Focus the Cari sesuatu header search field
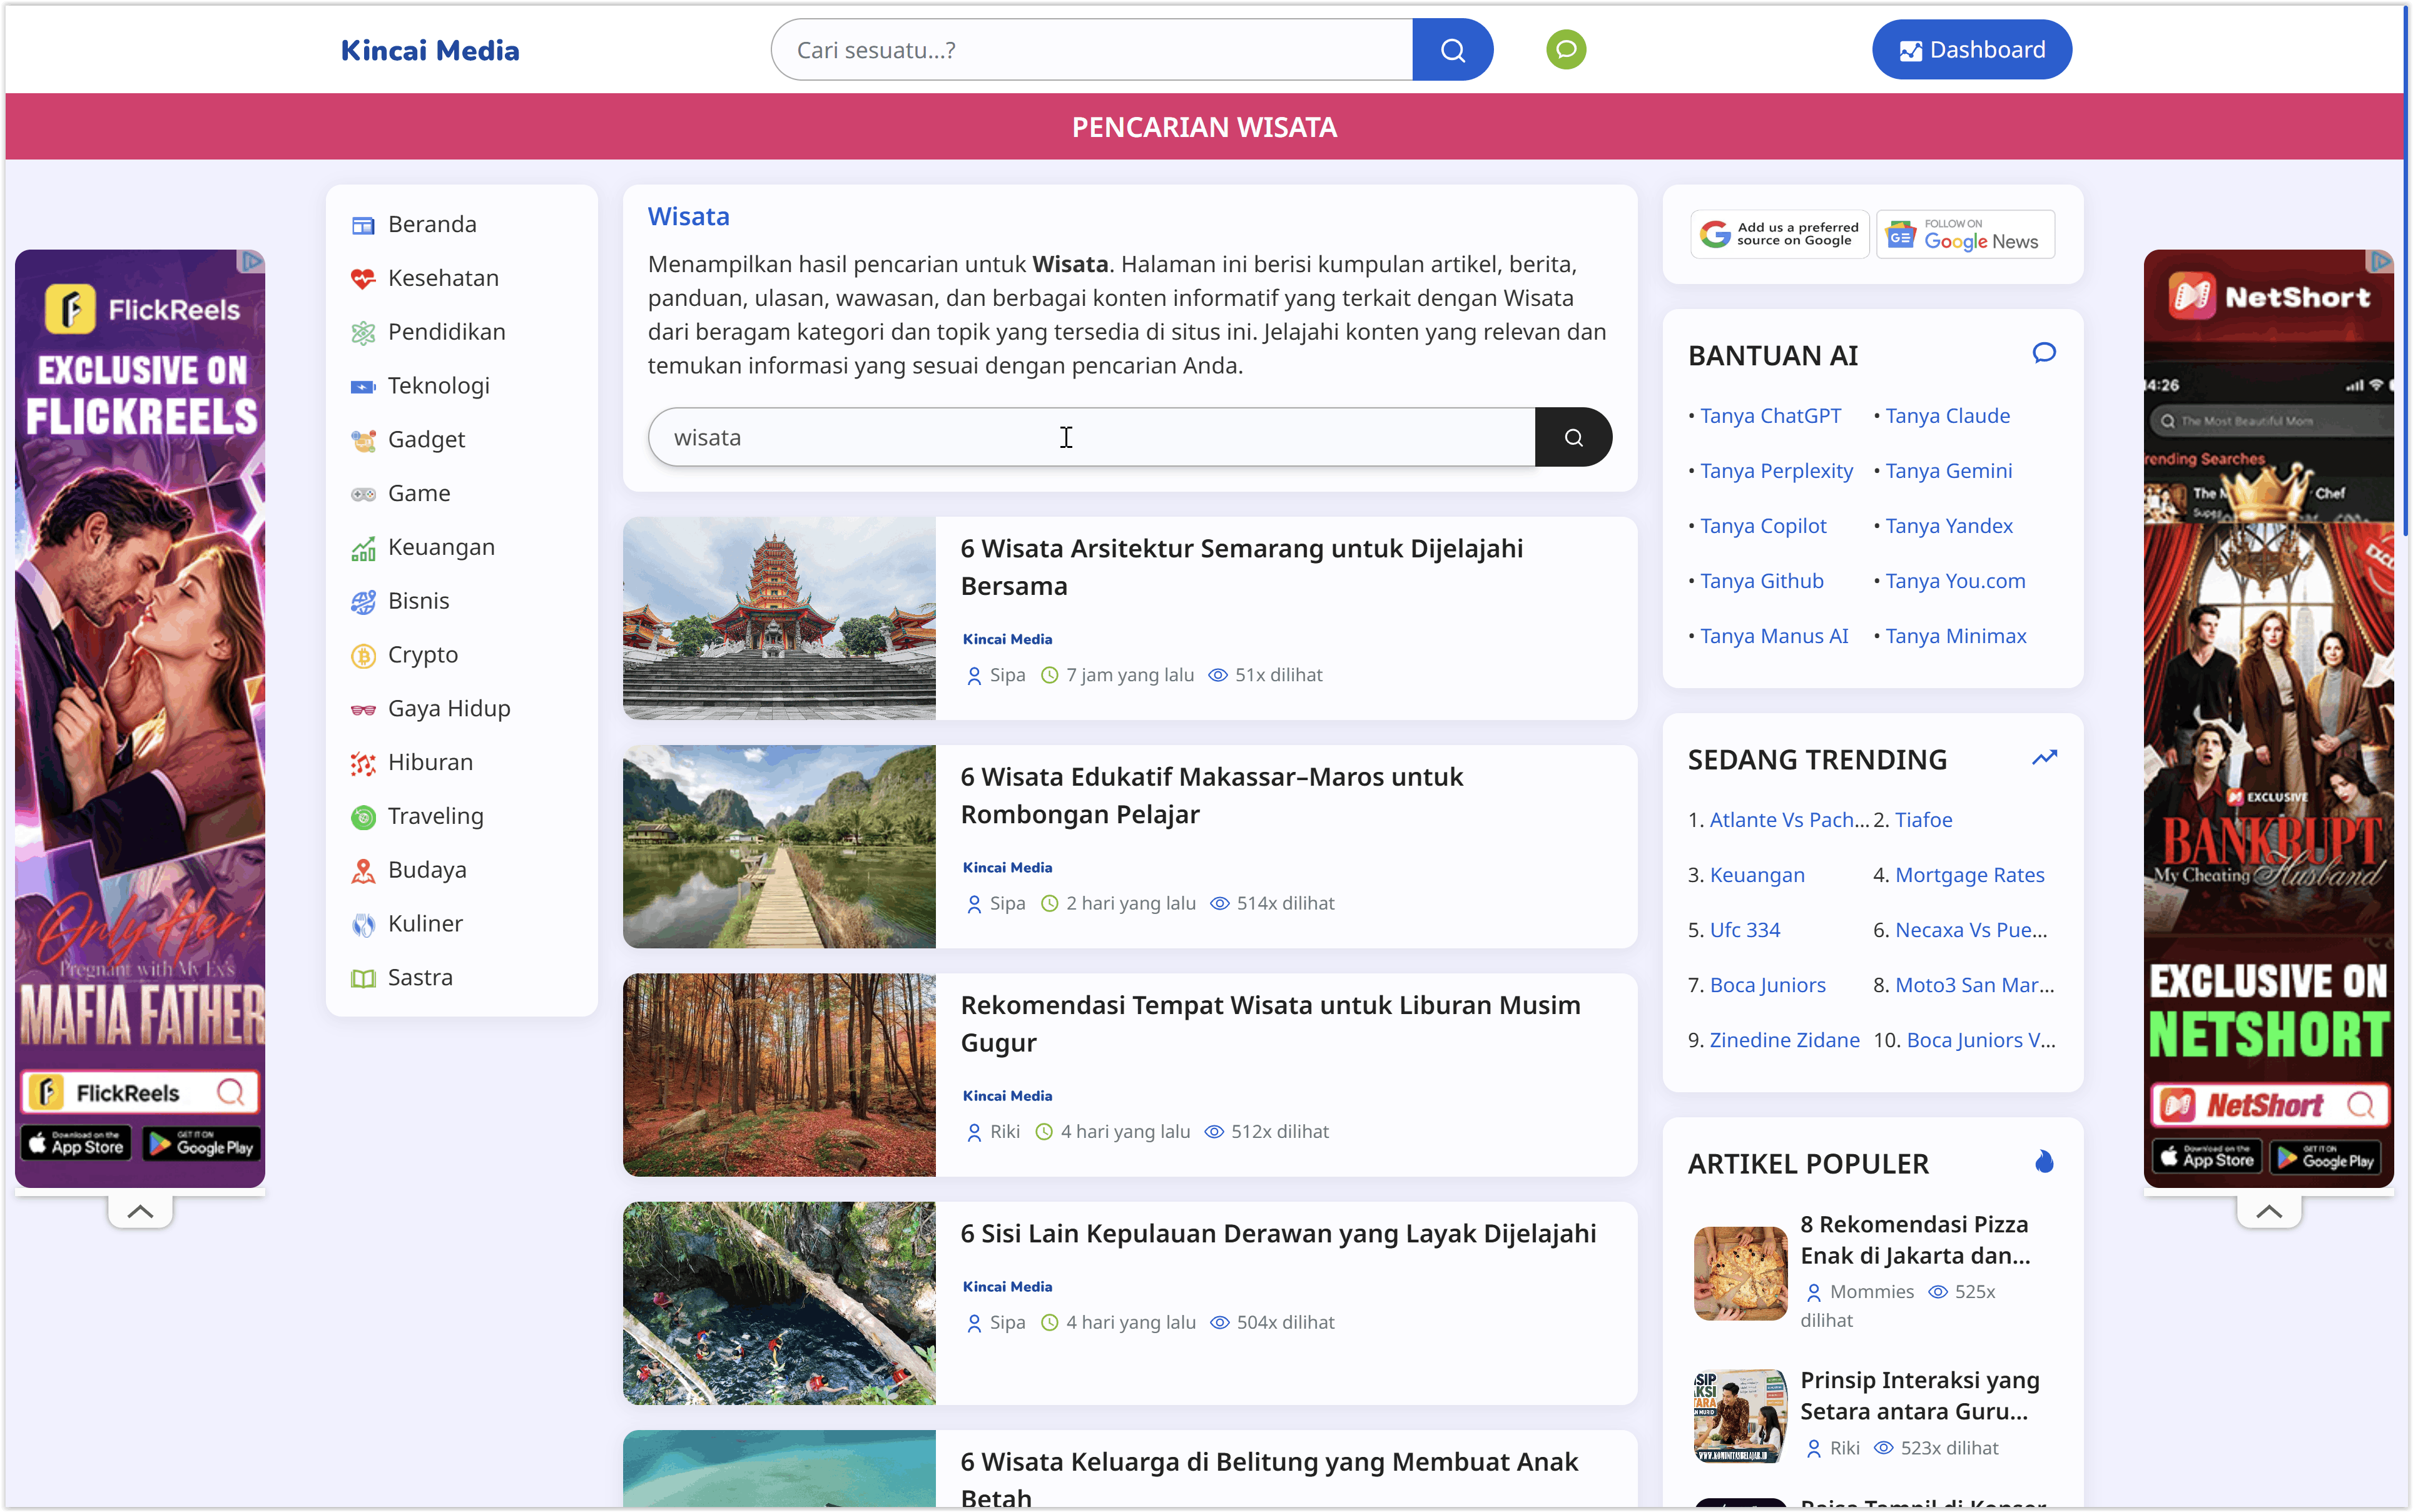 1091,50
